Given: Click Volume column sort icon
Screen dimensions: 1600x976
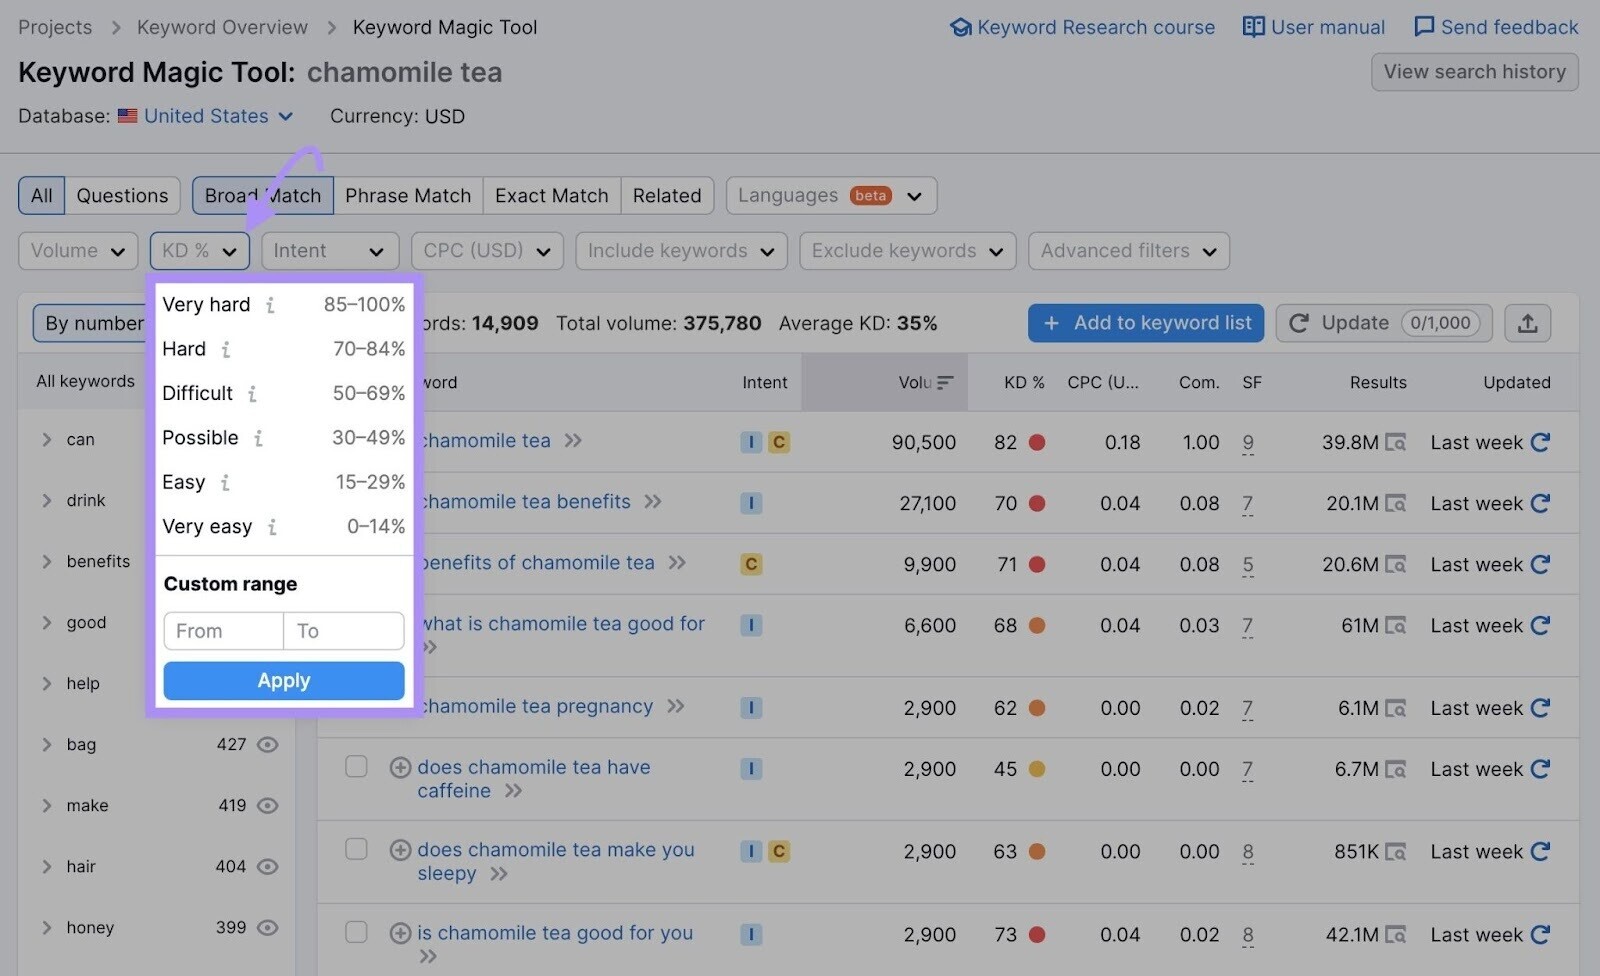Looking at the screenshot, I should 945,382.
